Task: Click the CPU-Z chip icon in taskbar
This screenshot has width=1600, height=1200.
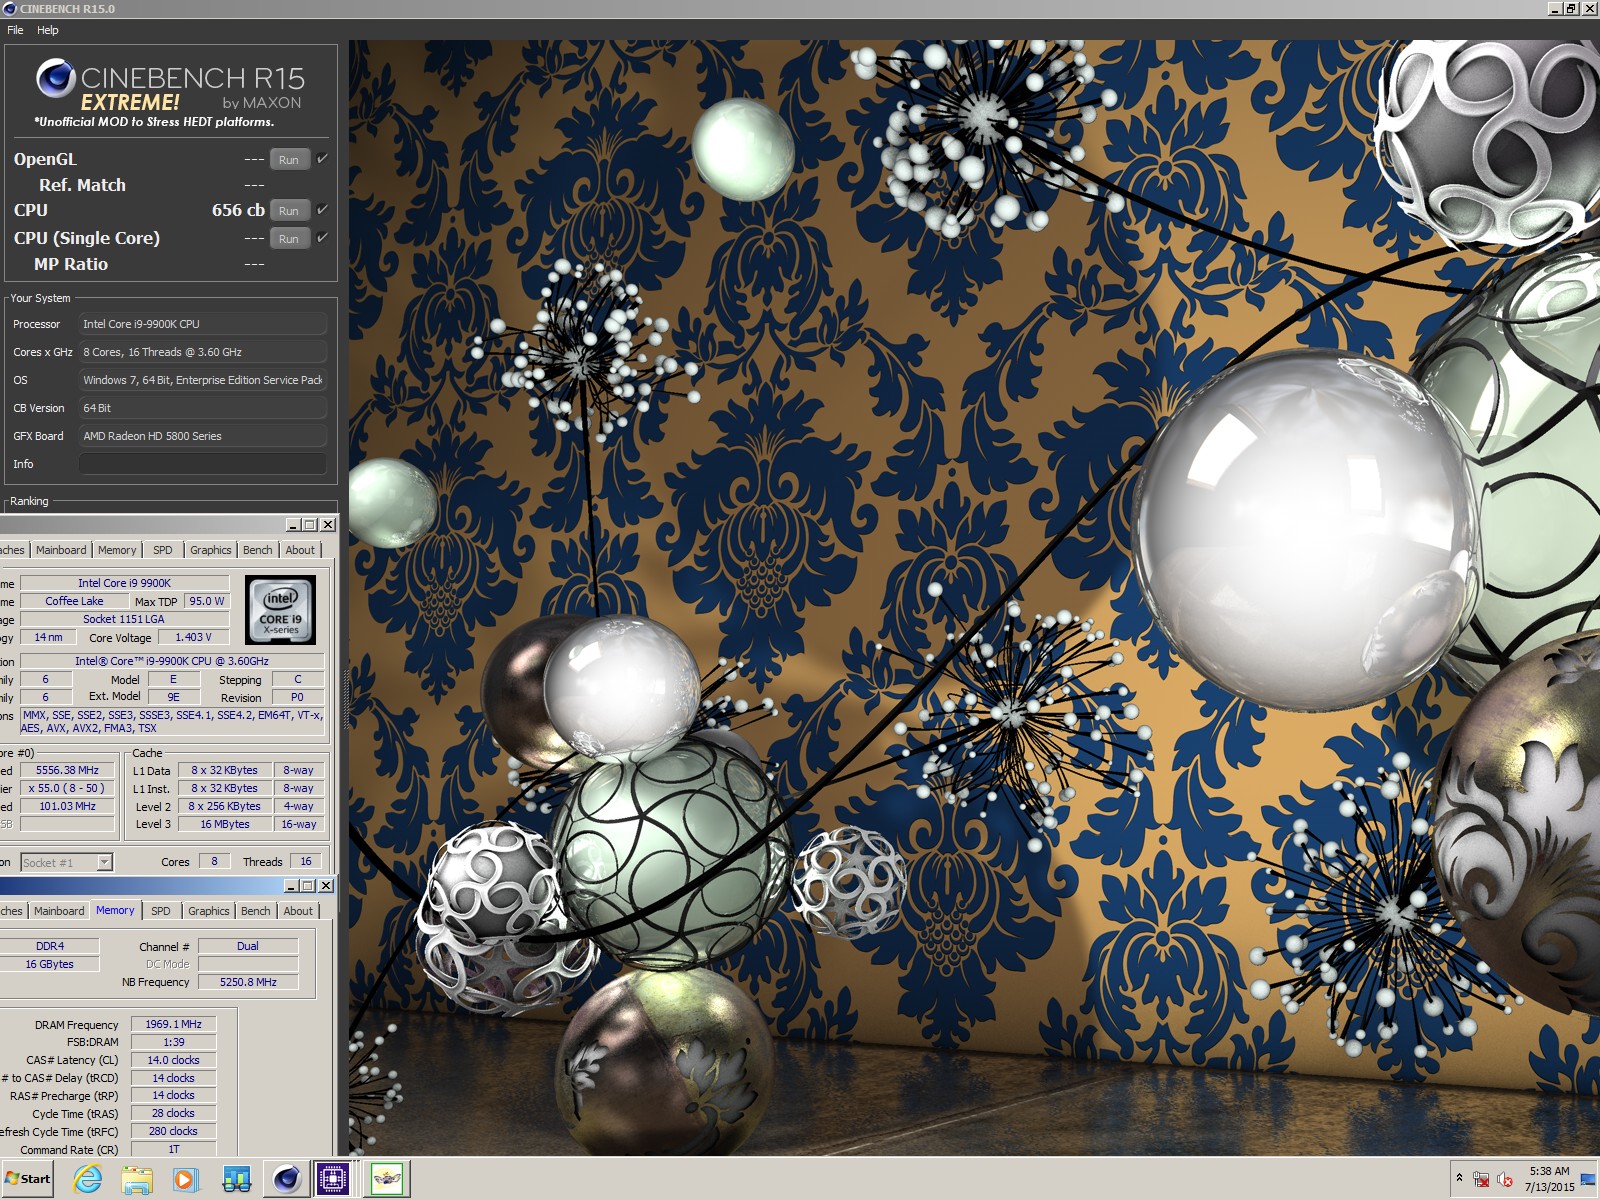Action: tap(333, 1179)
